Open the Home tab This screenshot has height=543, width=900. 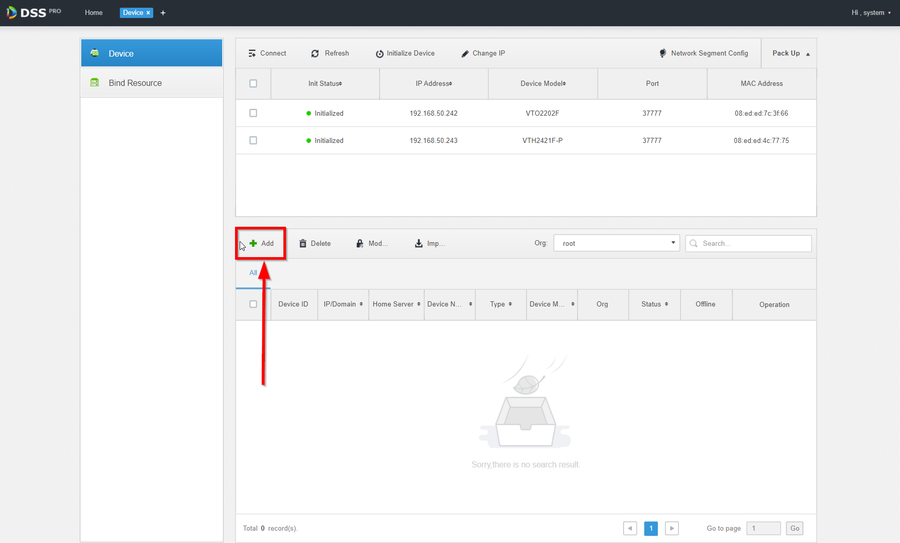point(94,13)
